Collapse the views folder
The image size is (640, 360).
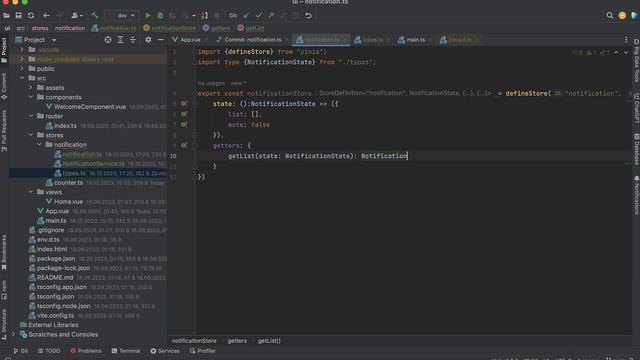[31, 192]
